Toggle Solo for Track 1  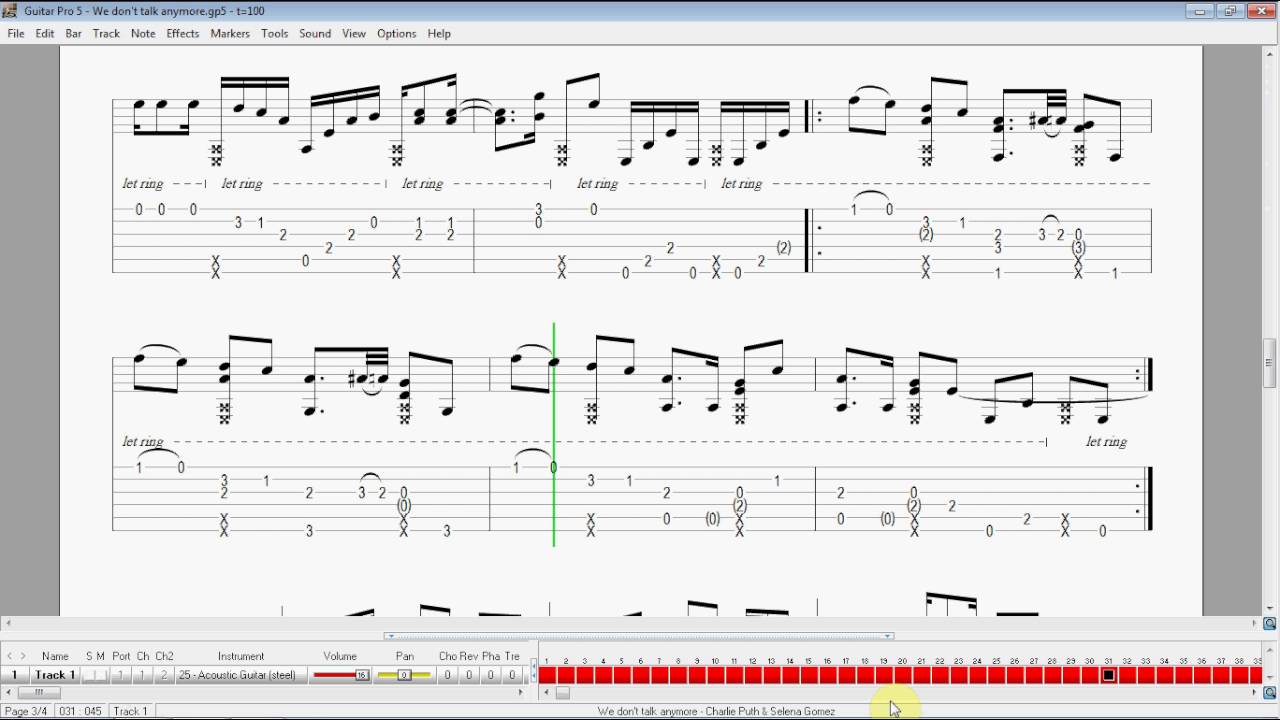pyautogui.click(x=89, y=675)
